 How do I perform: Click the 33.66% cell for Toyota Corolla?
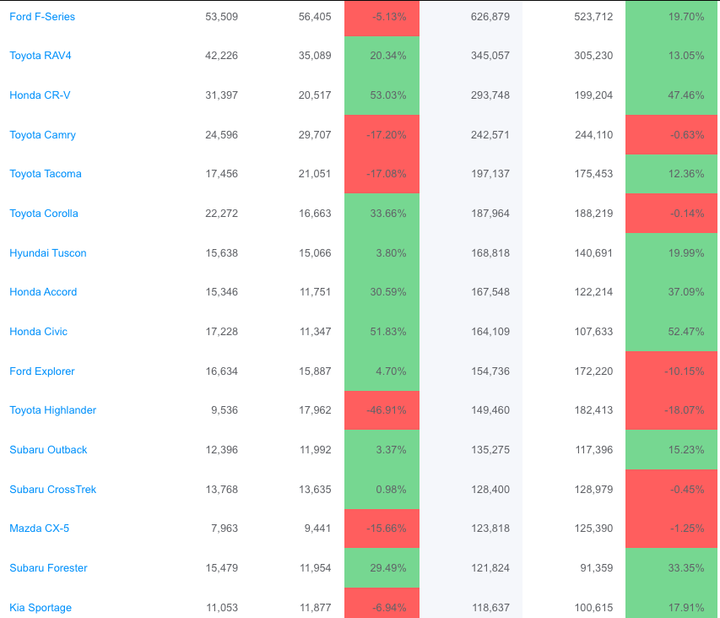(x=382, y=213)
